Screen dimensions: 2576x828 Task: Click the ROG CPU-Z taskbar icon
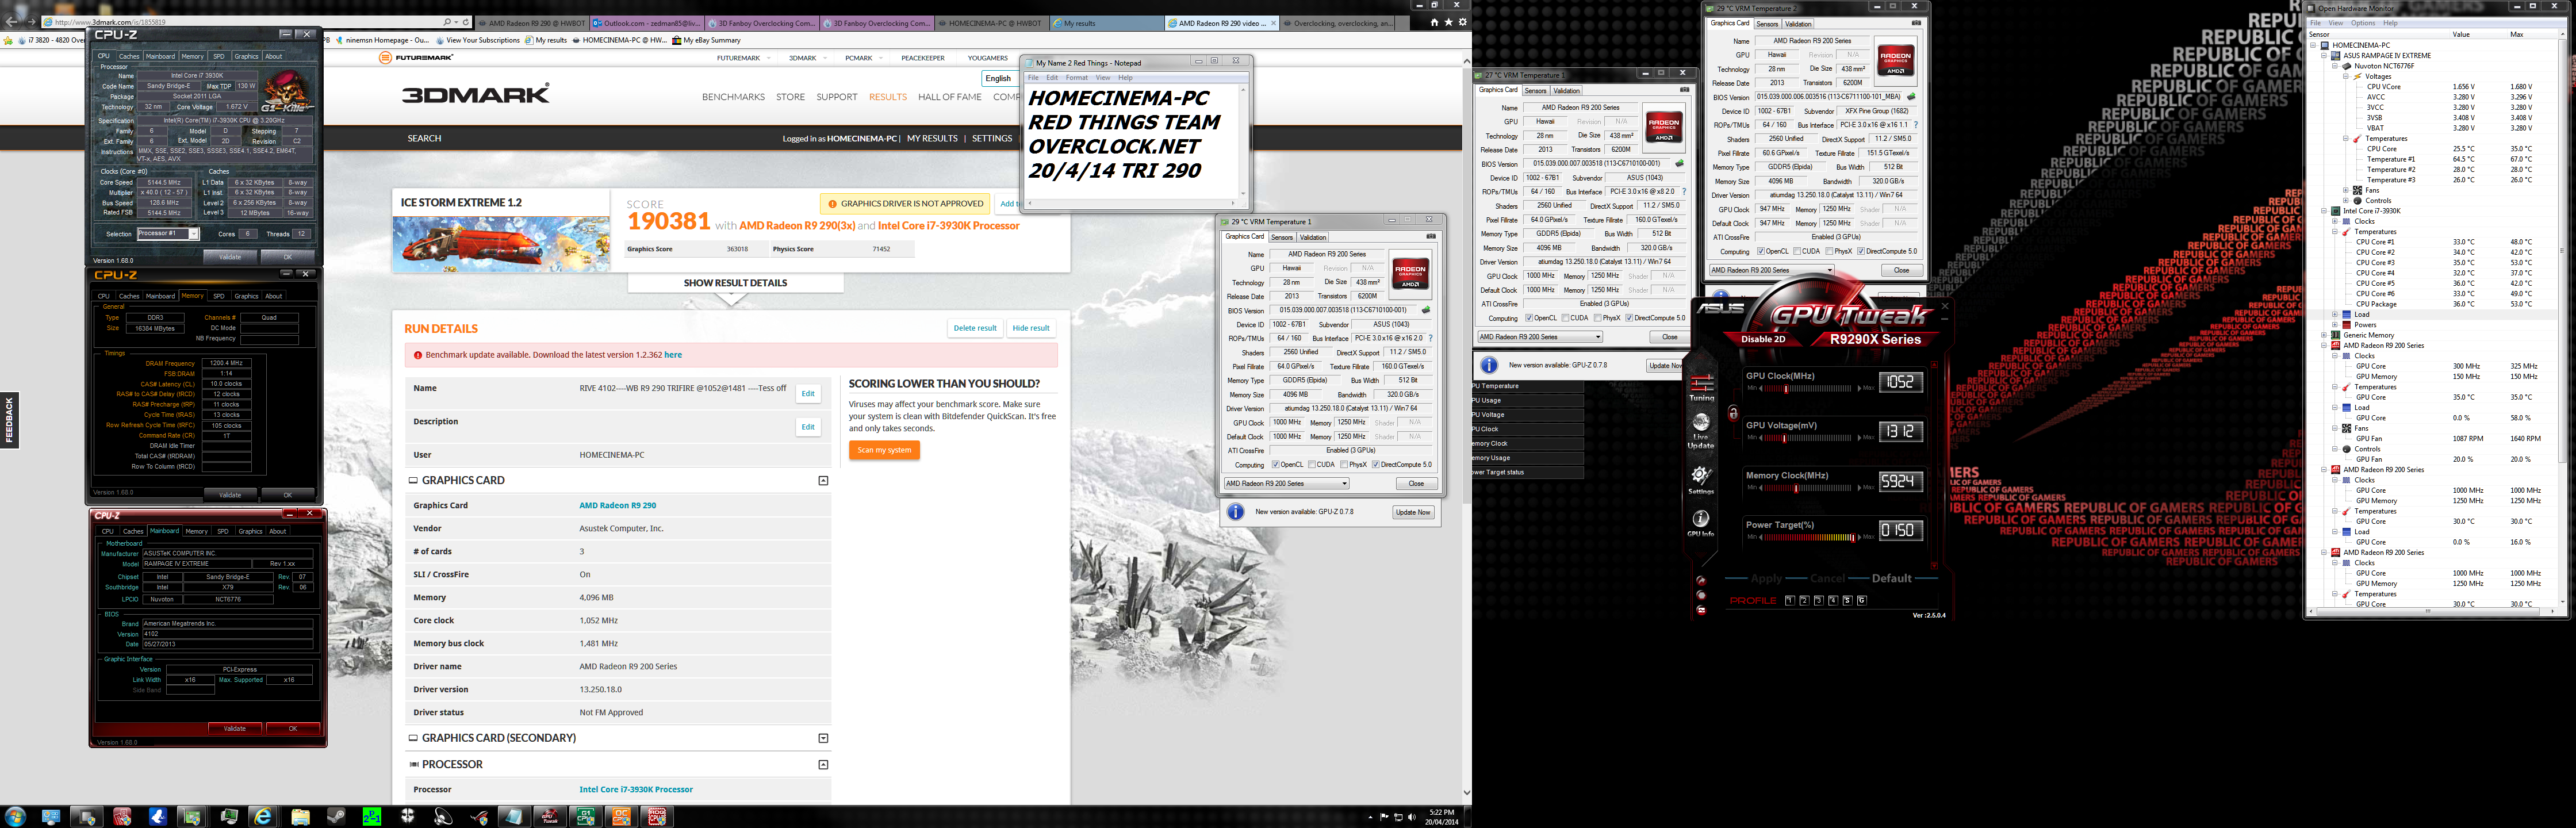tap(657, 816)
